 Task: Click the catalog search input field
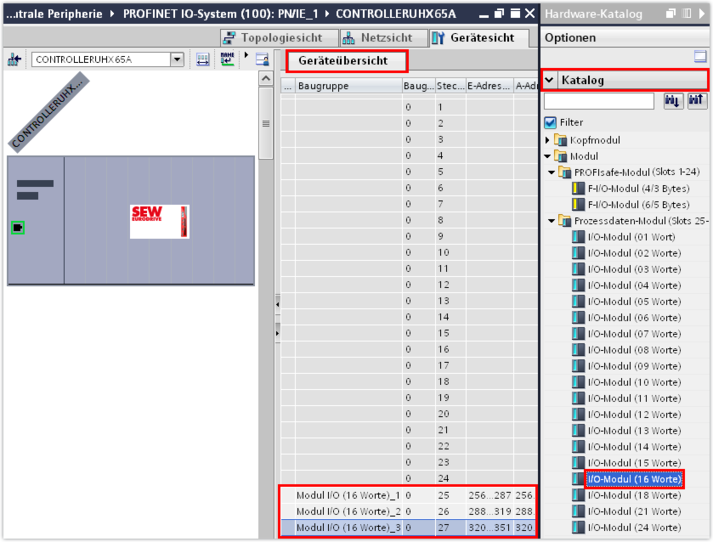[x=598, y=101]
